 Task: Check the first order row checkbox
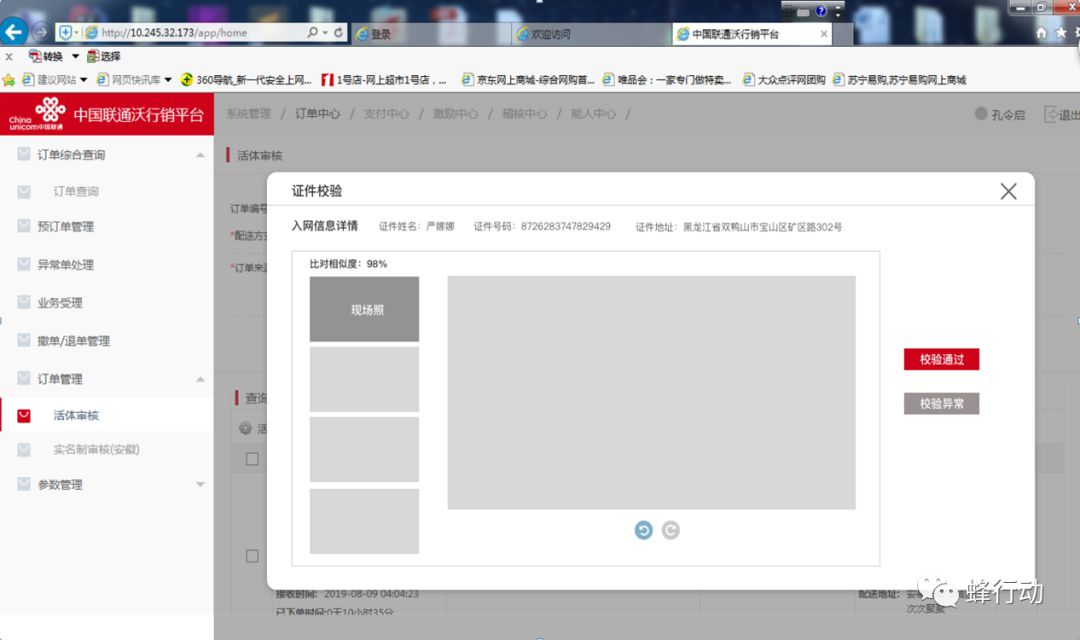click(x=254, y=458)
